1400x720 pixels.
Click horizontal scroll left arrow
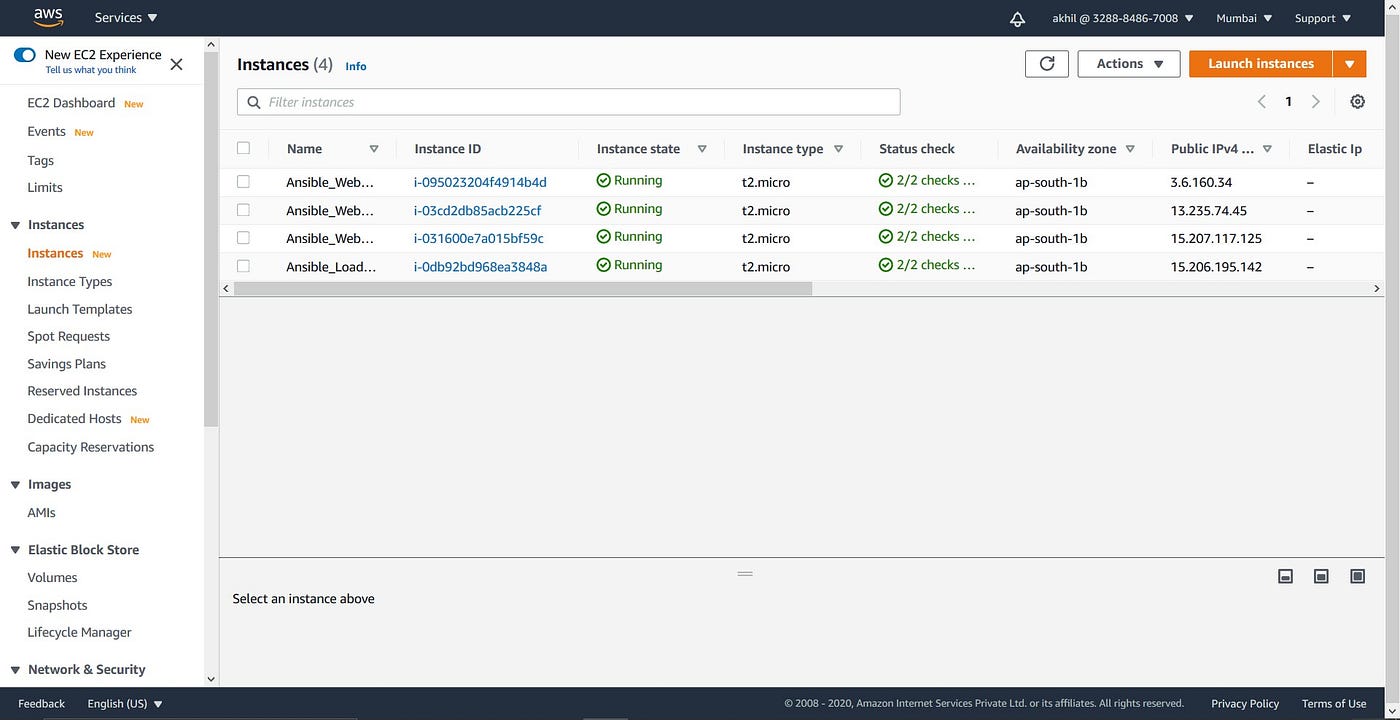[226, 288]
